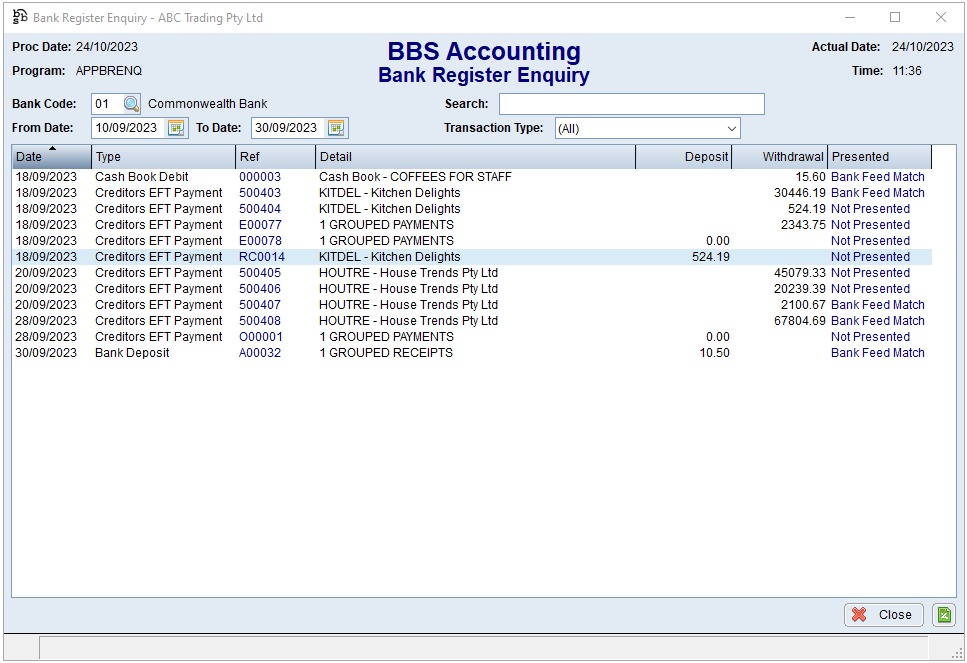Click the app icon in title bar
Image resolution: width=967 pixels, height=663 pixels.
(19, 17)
